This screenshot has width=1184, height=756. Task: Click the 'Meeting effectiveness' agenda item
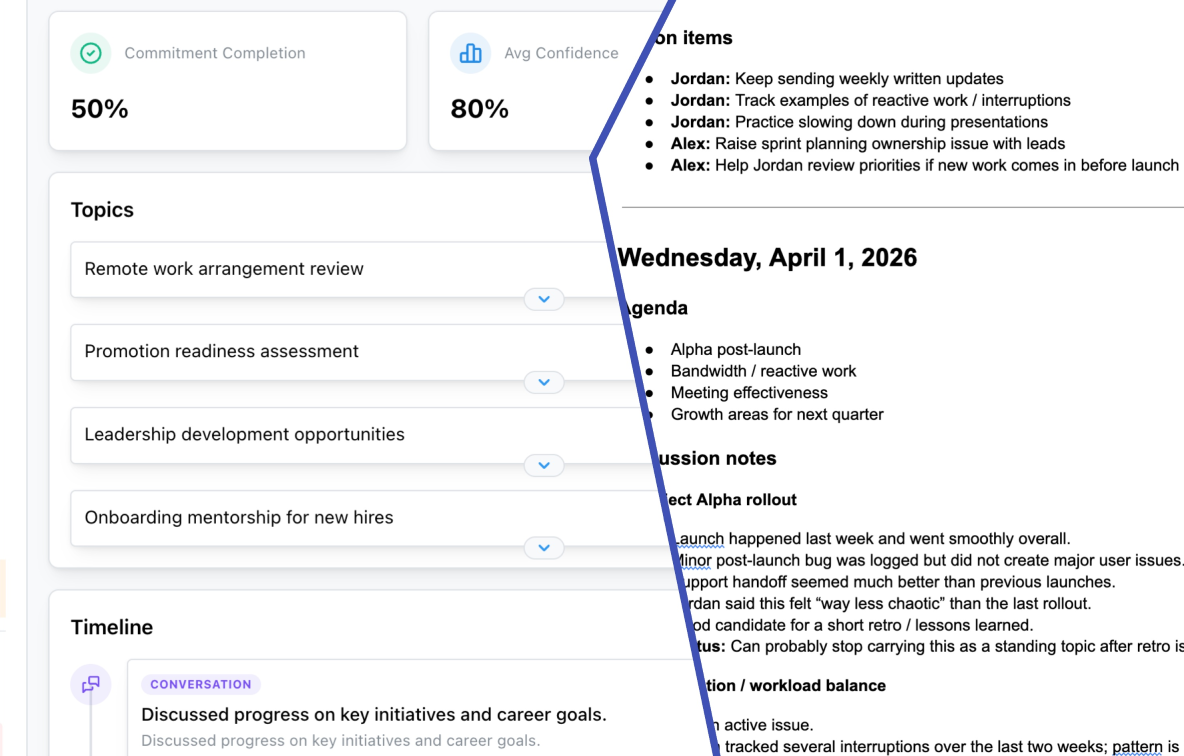[749, 393]
